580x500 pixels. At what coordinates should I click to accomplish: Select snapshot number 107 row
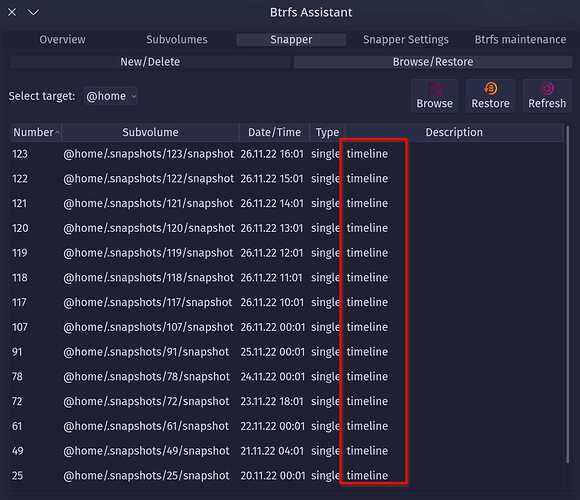point(287,327)
